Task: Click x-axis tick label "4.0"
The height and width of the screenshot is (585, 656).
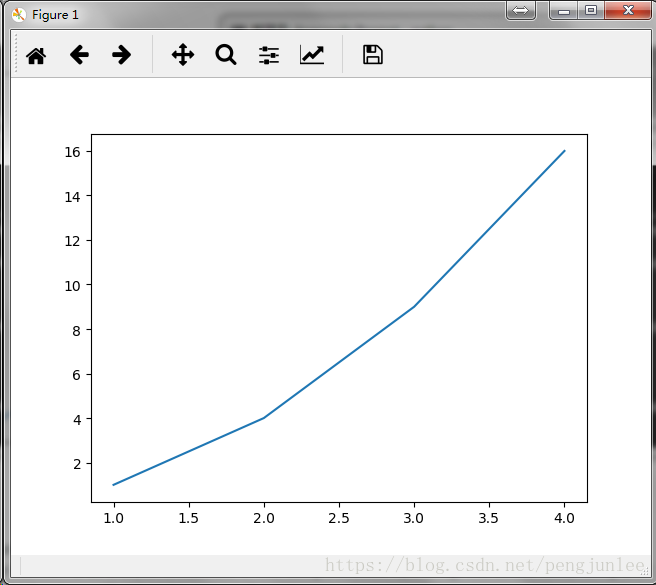Action: pyautogui.click(x=564, y=518)
